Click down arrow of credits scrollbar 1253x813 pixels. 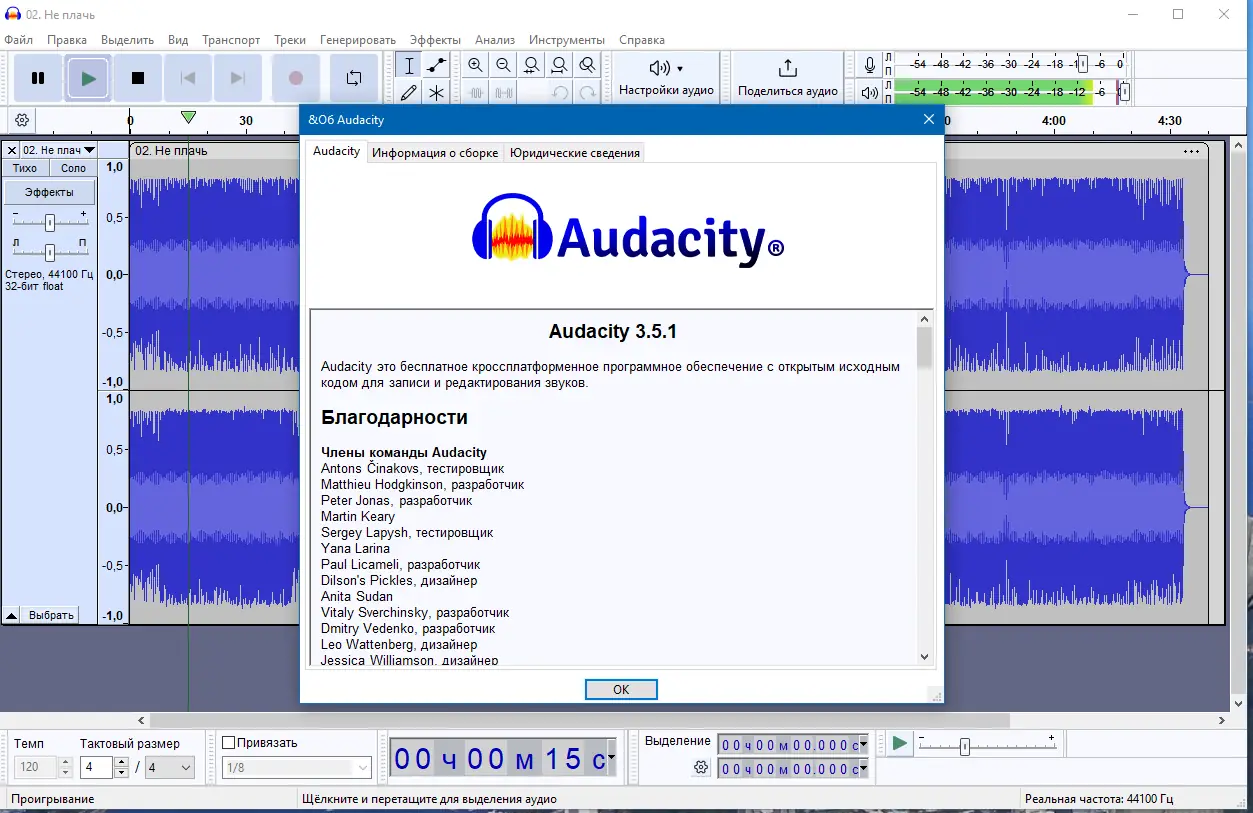(x=924, y=657)
